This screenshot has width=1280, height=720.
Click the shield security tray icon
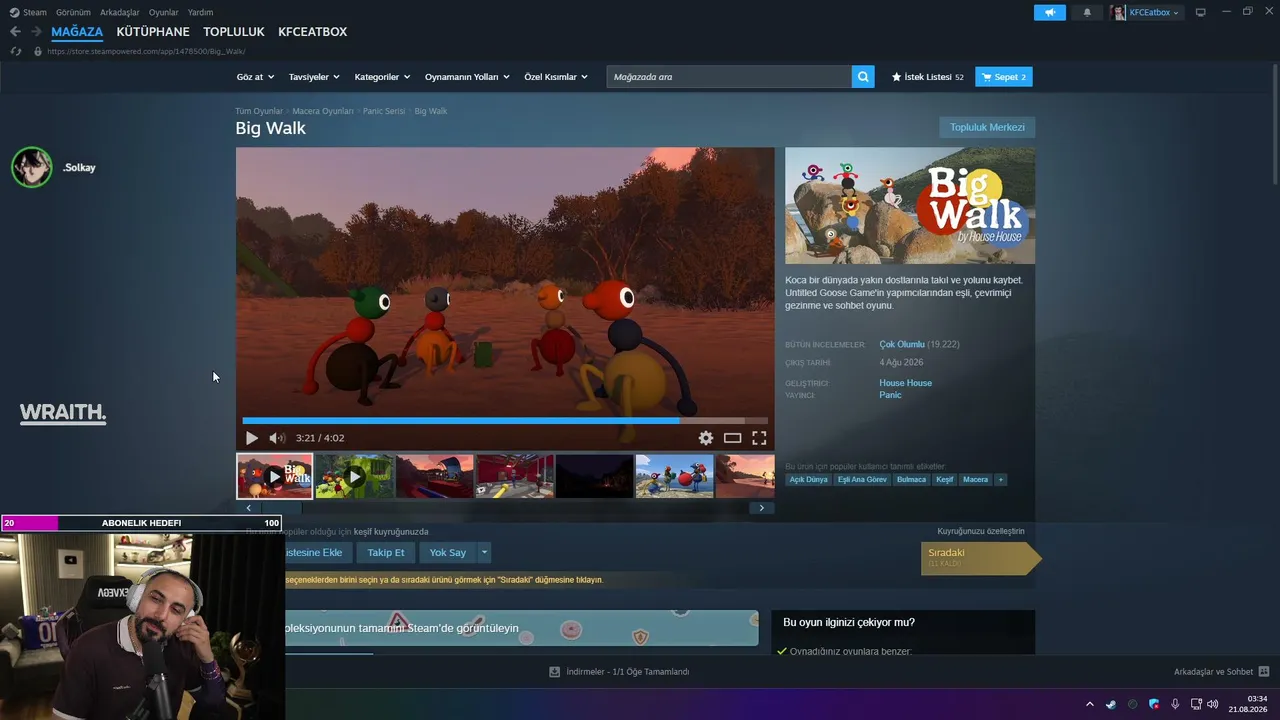click(1154, 704)
